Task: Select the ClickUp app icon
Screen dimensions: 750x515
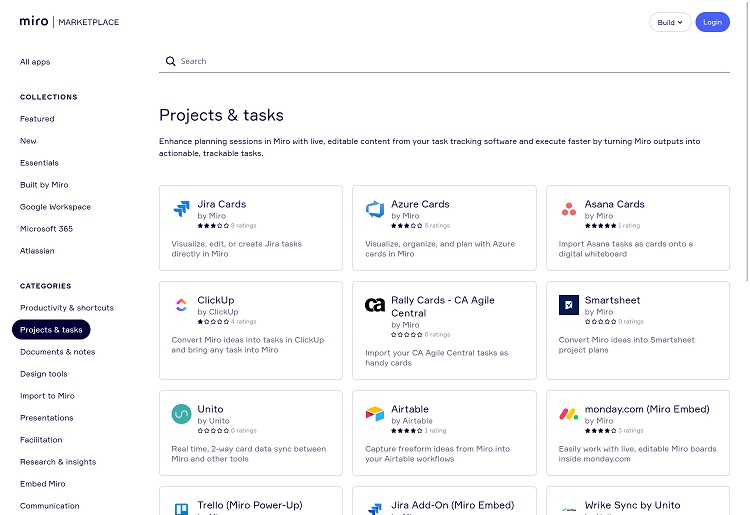Action: coord(181,305)
